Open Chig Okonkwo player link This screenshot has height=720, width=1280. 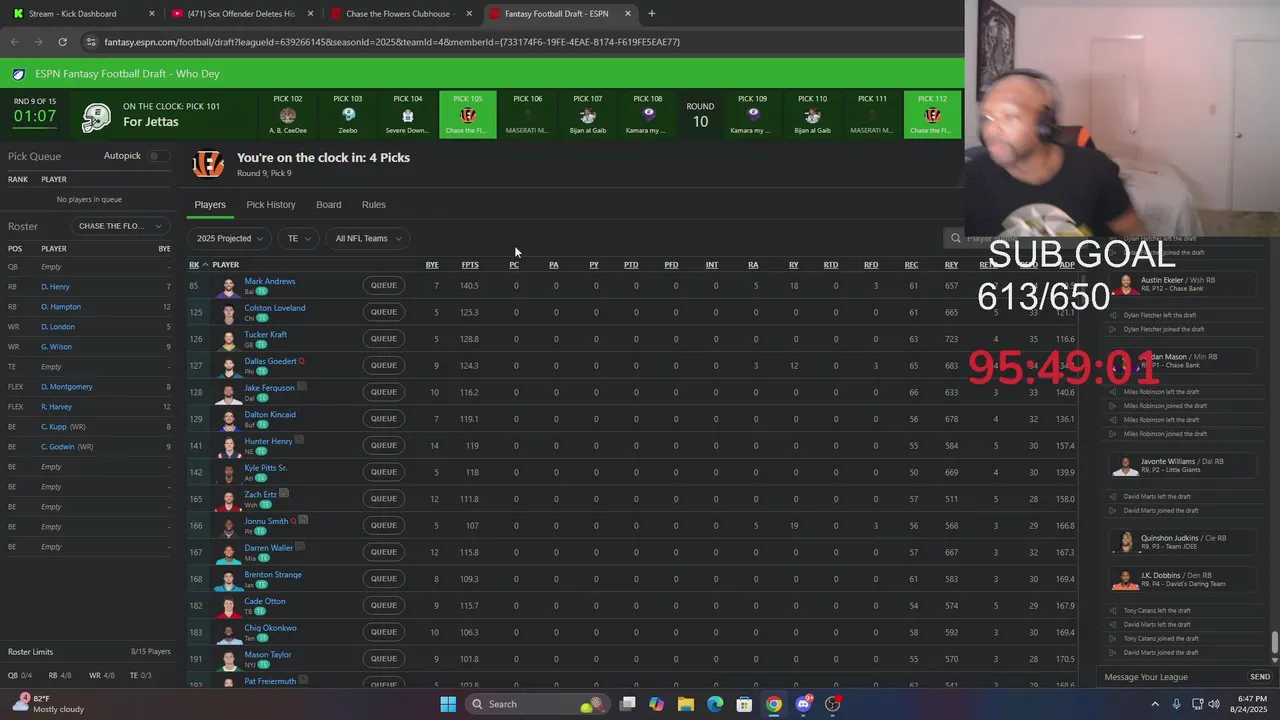[x=270, y=628]
